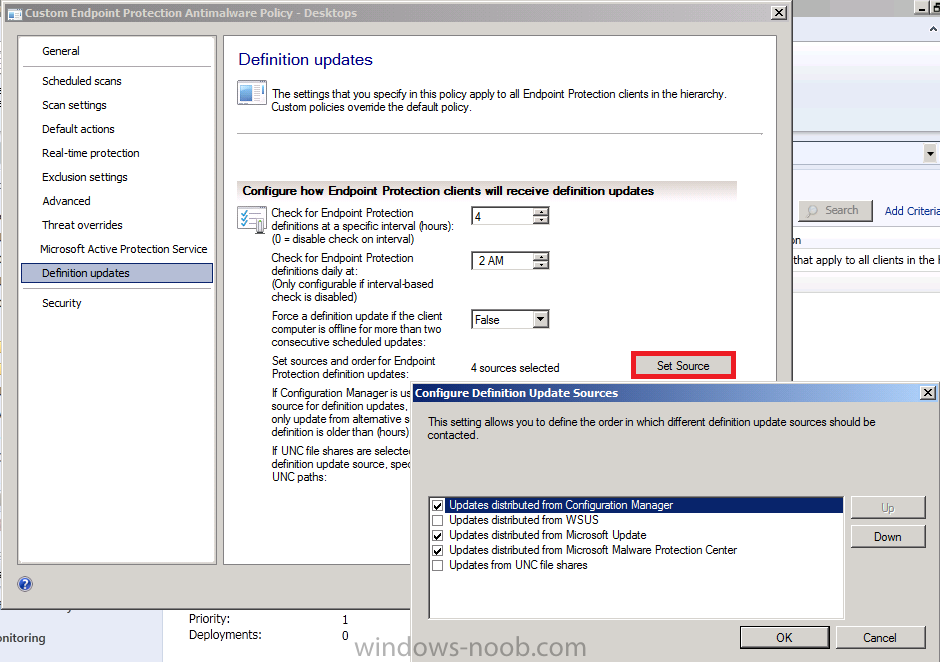Image resolution: width=940 pixels, height=662 pixels.
Task: Close the Custom Endpoint Protection Antimalware Policy window
Action: 778,13
